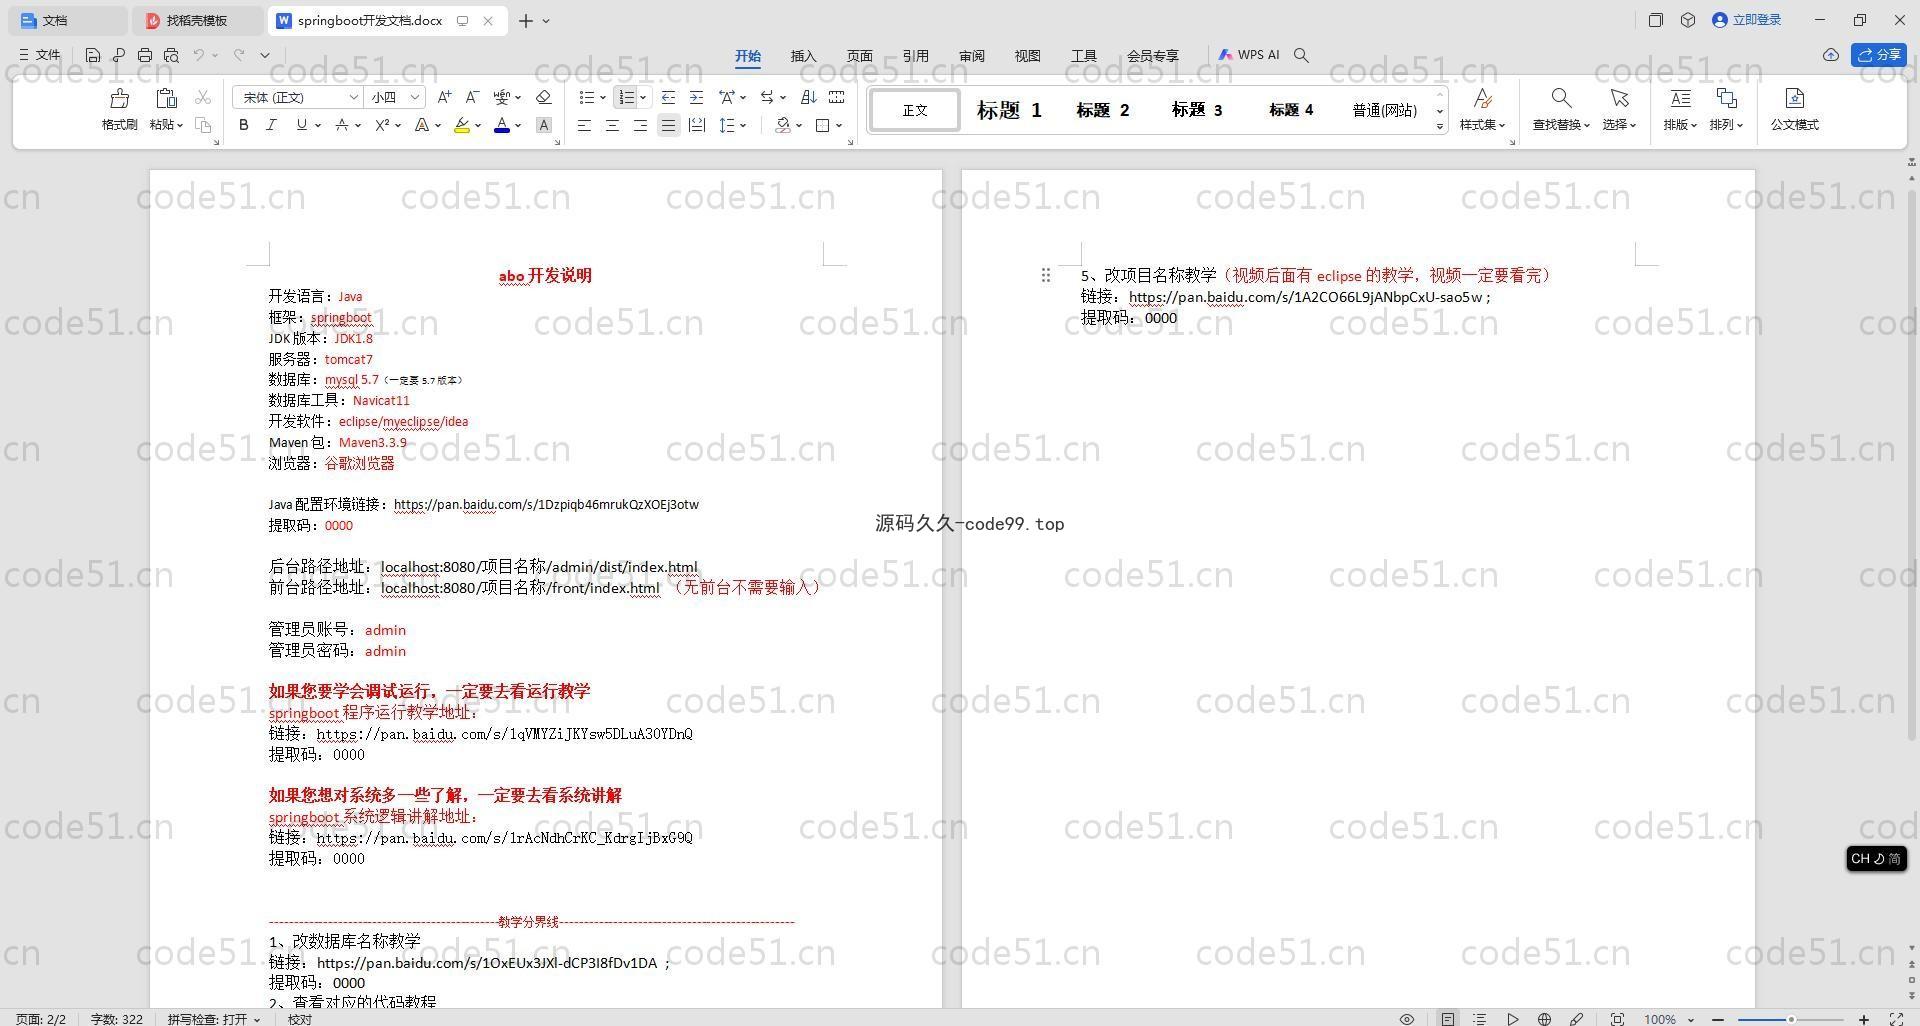Click the Arrange (排列) icon

[x=1726, y=98]
